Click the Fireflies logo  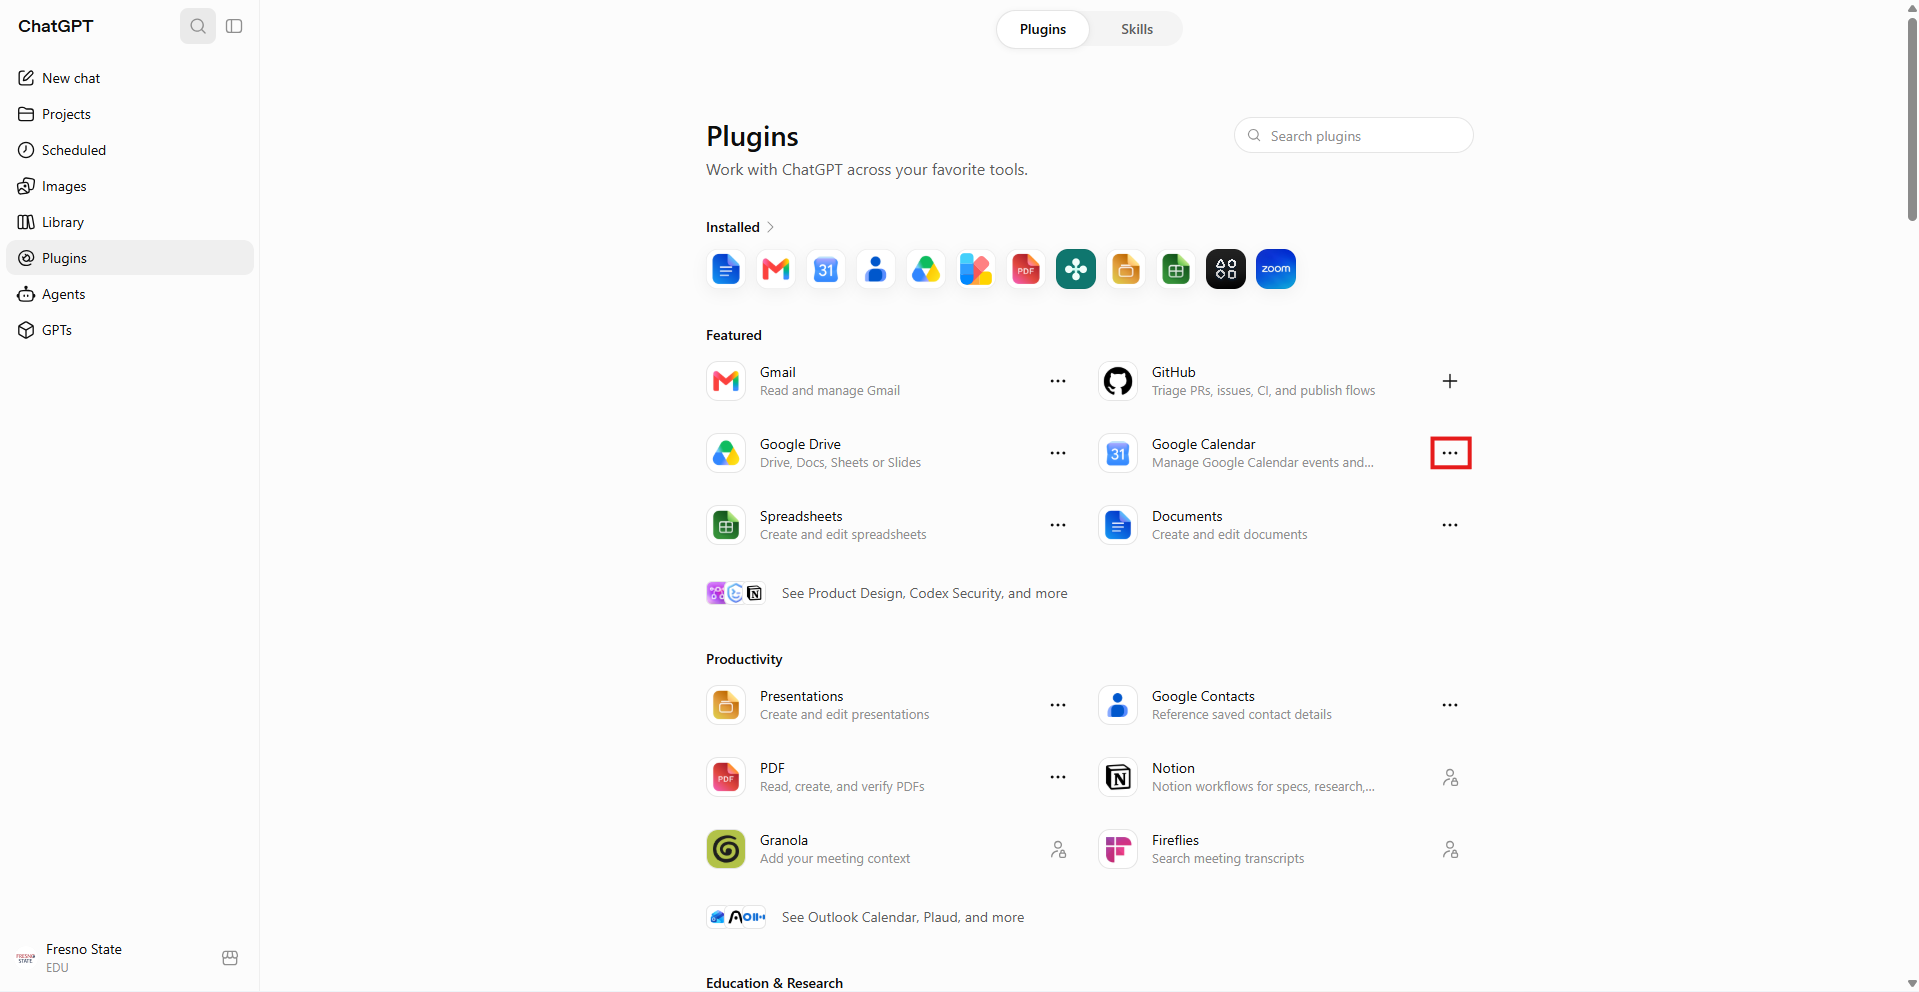tap(1118, 849)
